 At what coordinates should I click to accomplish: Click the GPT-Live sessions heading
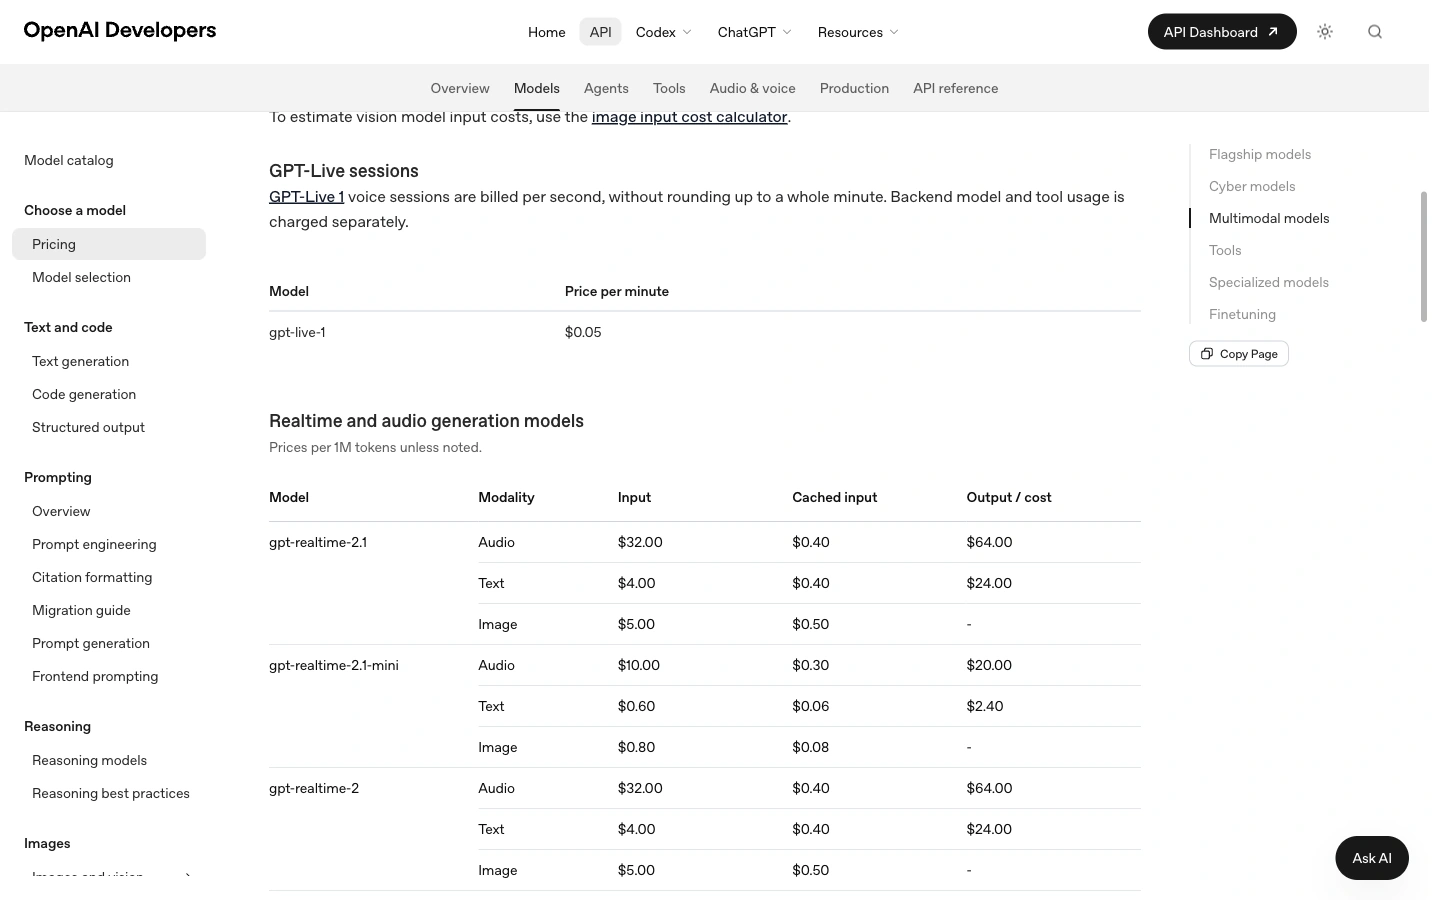click(x=344, y=171)
